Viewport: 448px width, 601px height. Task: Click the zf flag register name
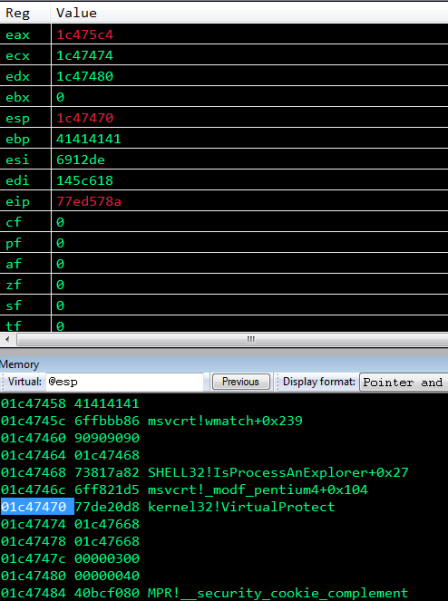point(13,284)
